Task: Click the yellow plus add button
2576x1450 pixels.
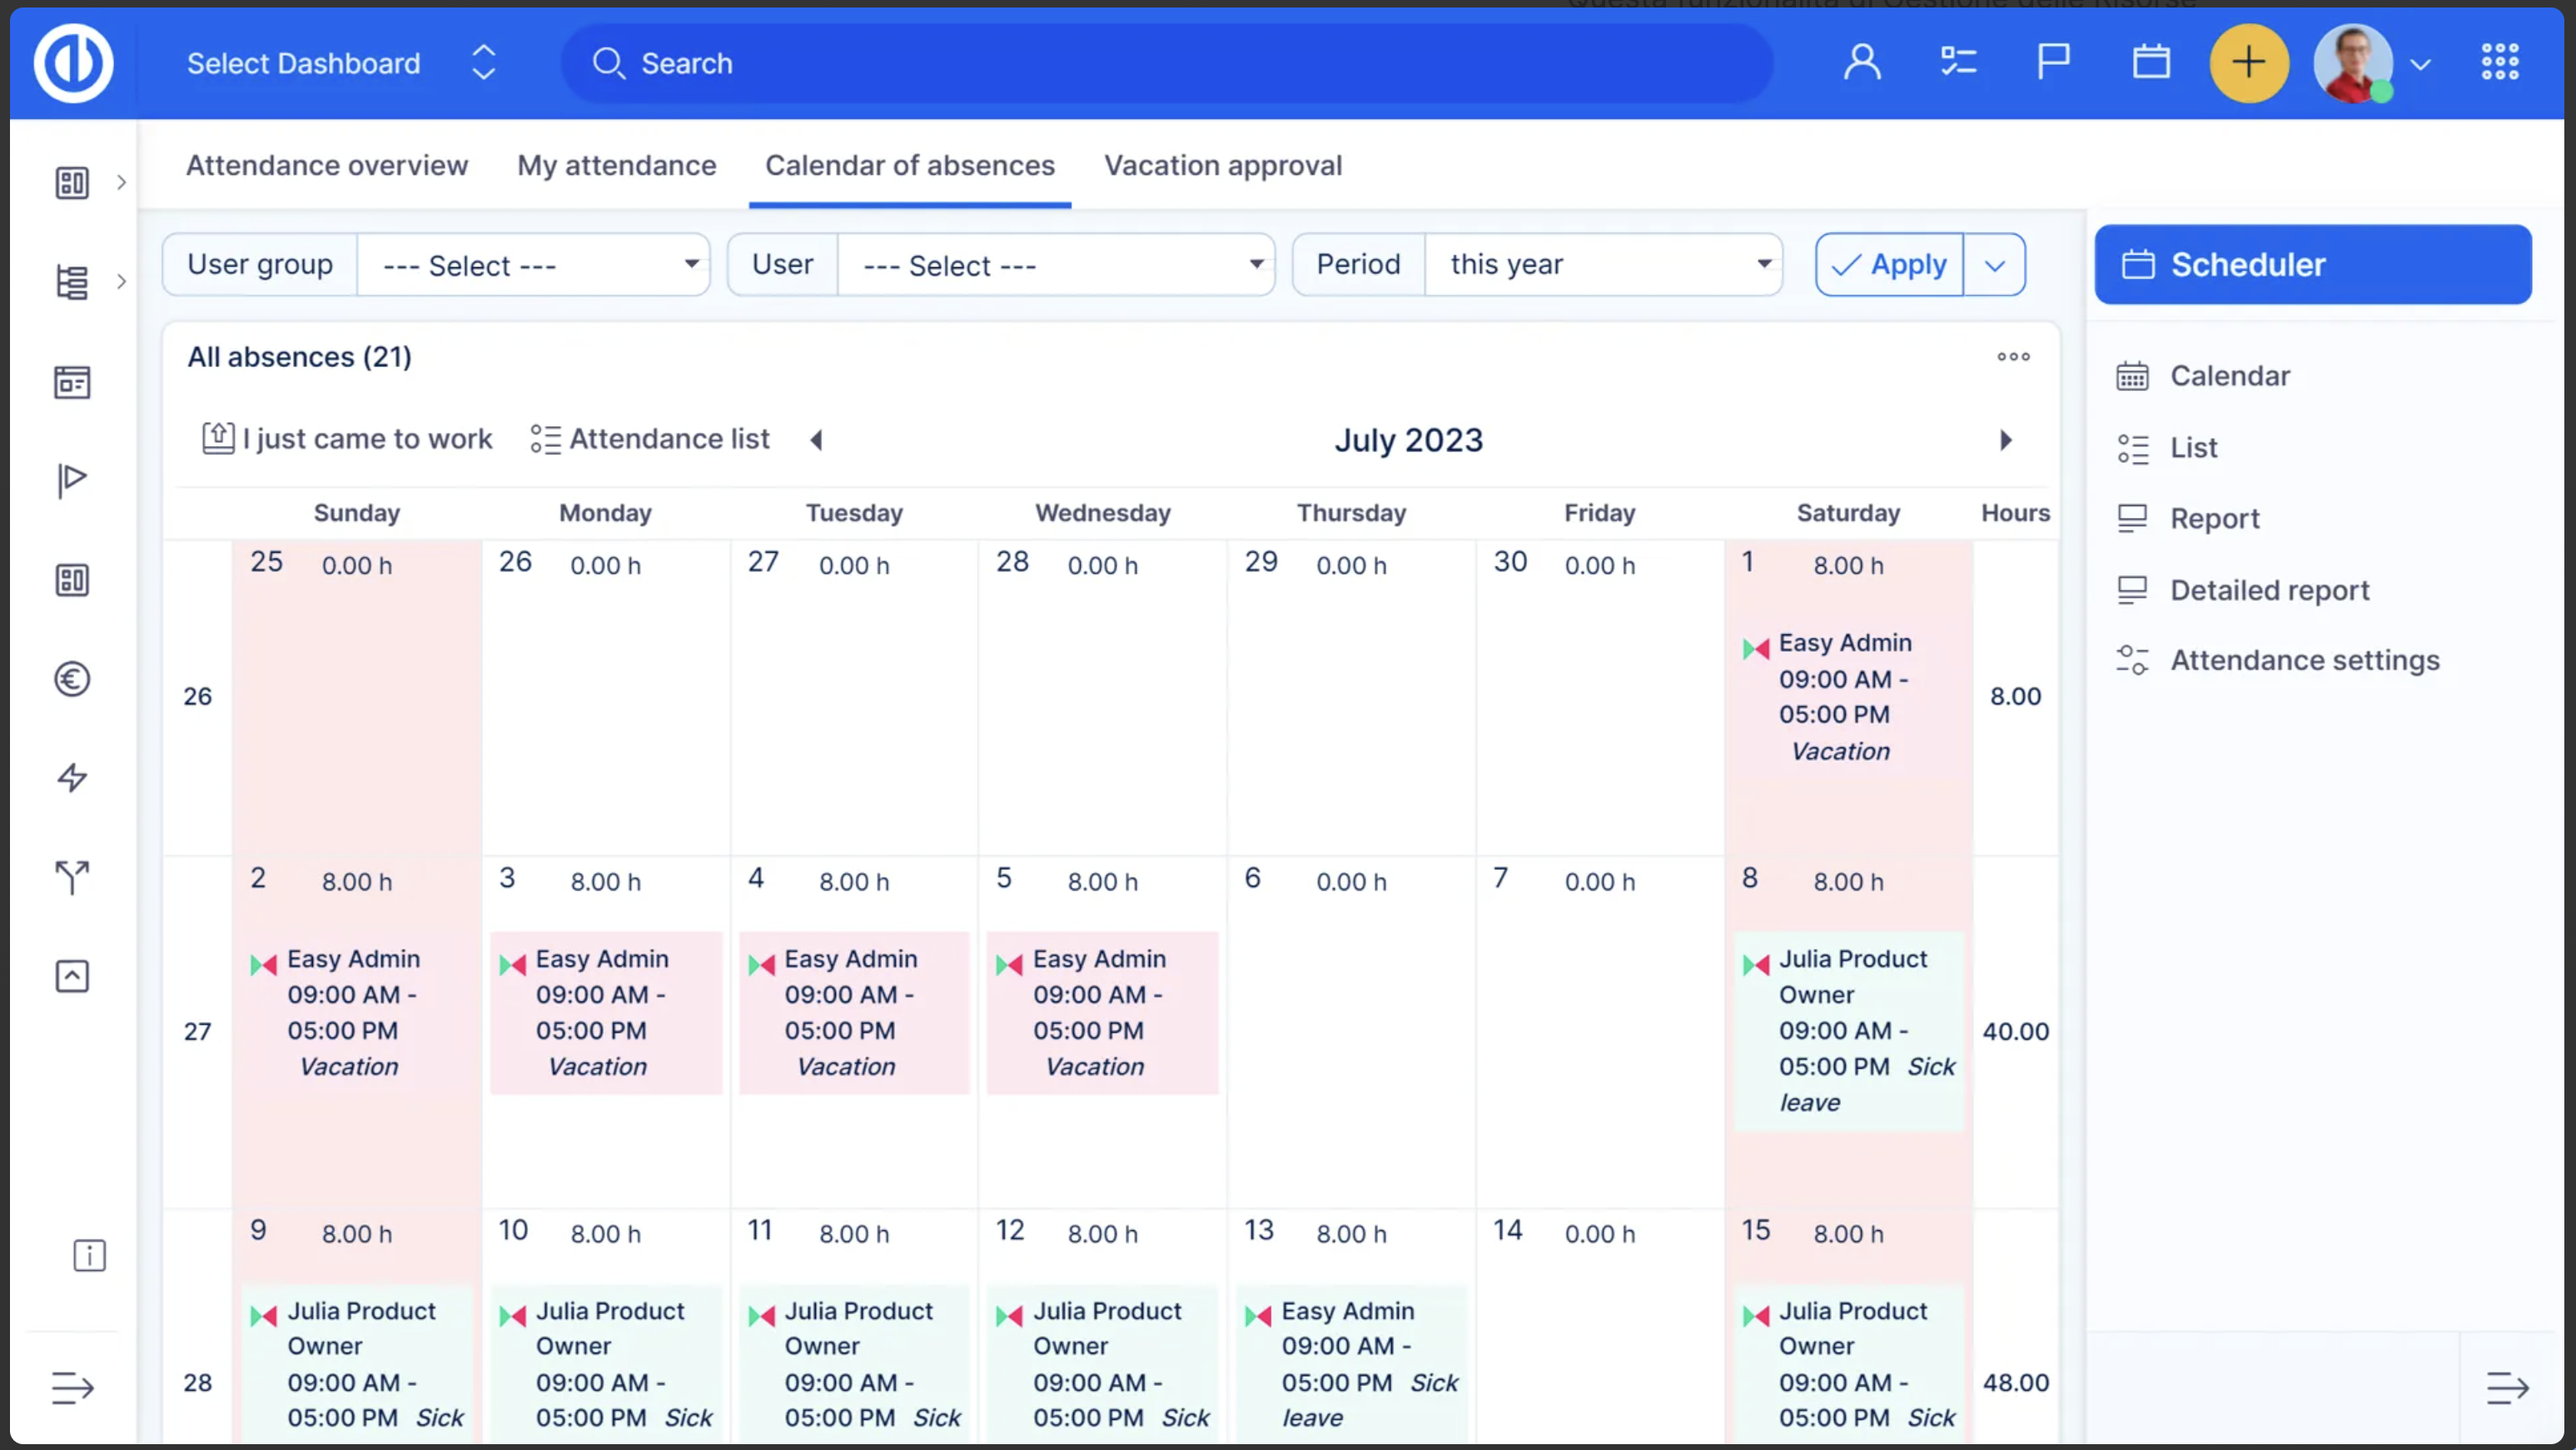Action: point(2249,63)
